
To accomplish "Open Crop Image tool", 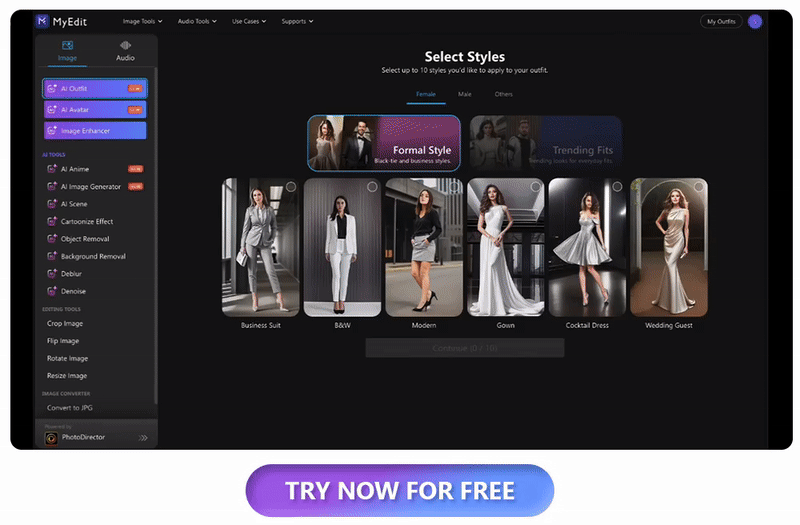I will click(x=65, y=323).
